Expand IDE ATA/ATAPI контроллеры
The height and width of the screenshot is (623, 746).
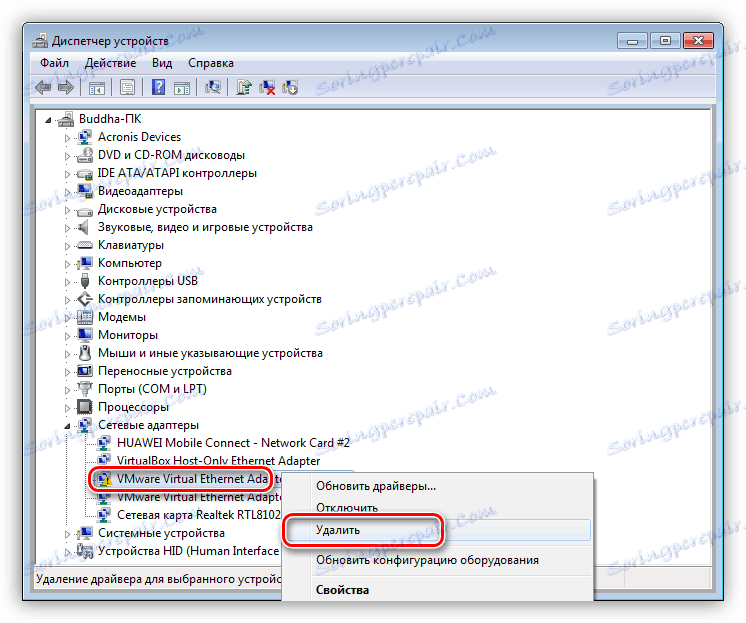point(67,174)
